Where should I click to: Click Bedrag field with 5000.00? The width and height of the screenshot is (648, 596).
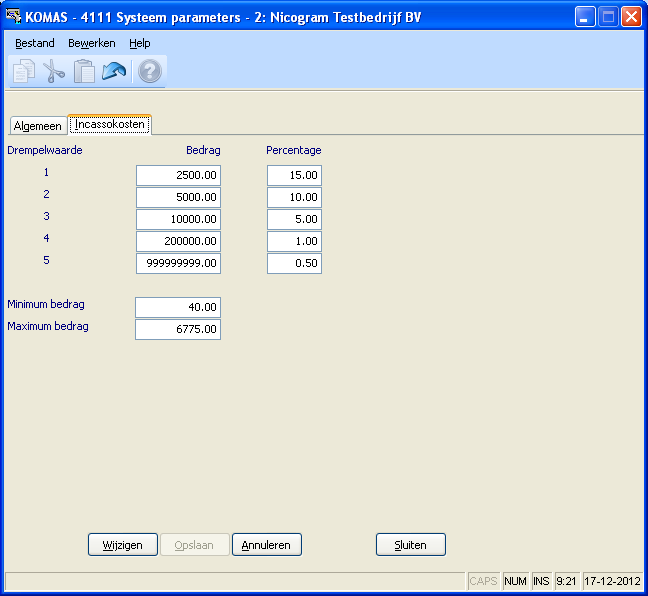tap(179, 197)
